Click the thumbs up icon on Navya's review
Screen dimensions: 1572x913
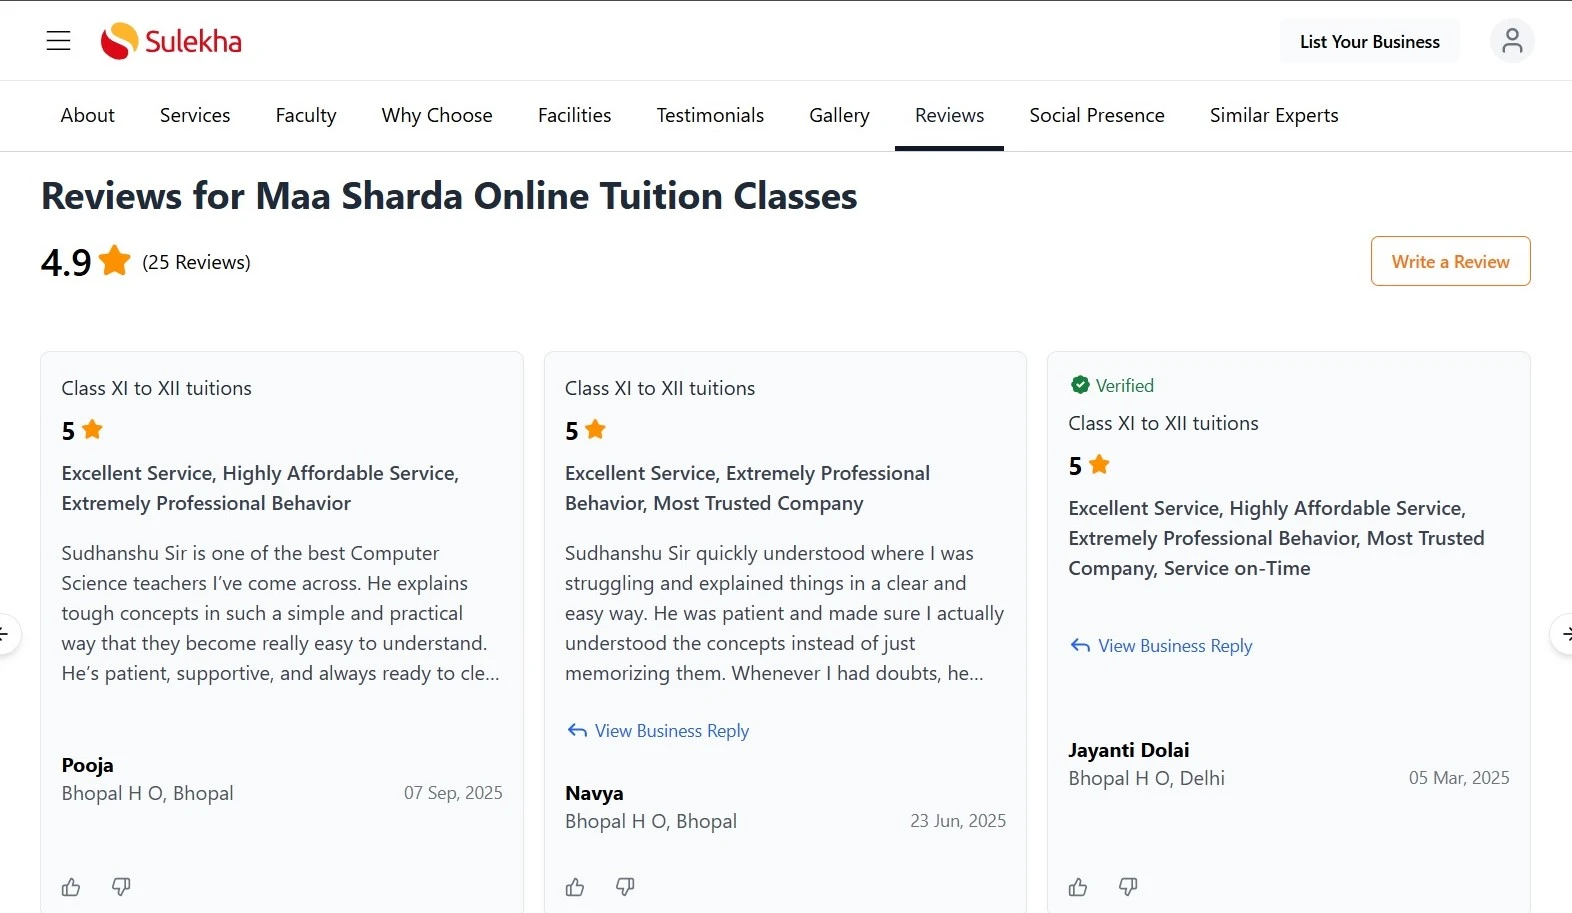pos(575,887)
